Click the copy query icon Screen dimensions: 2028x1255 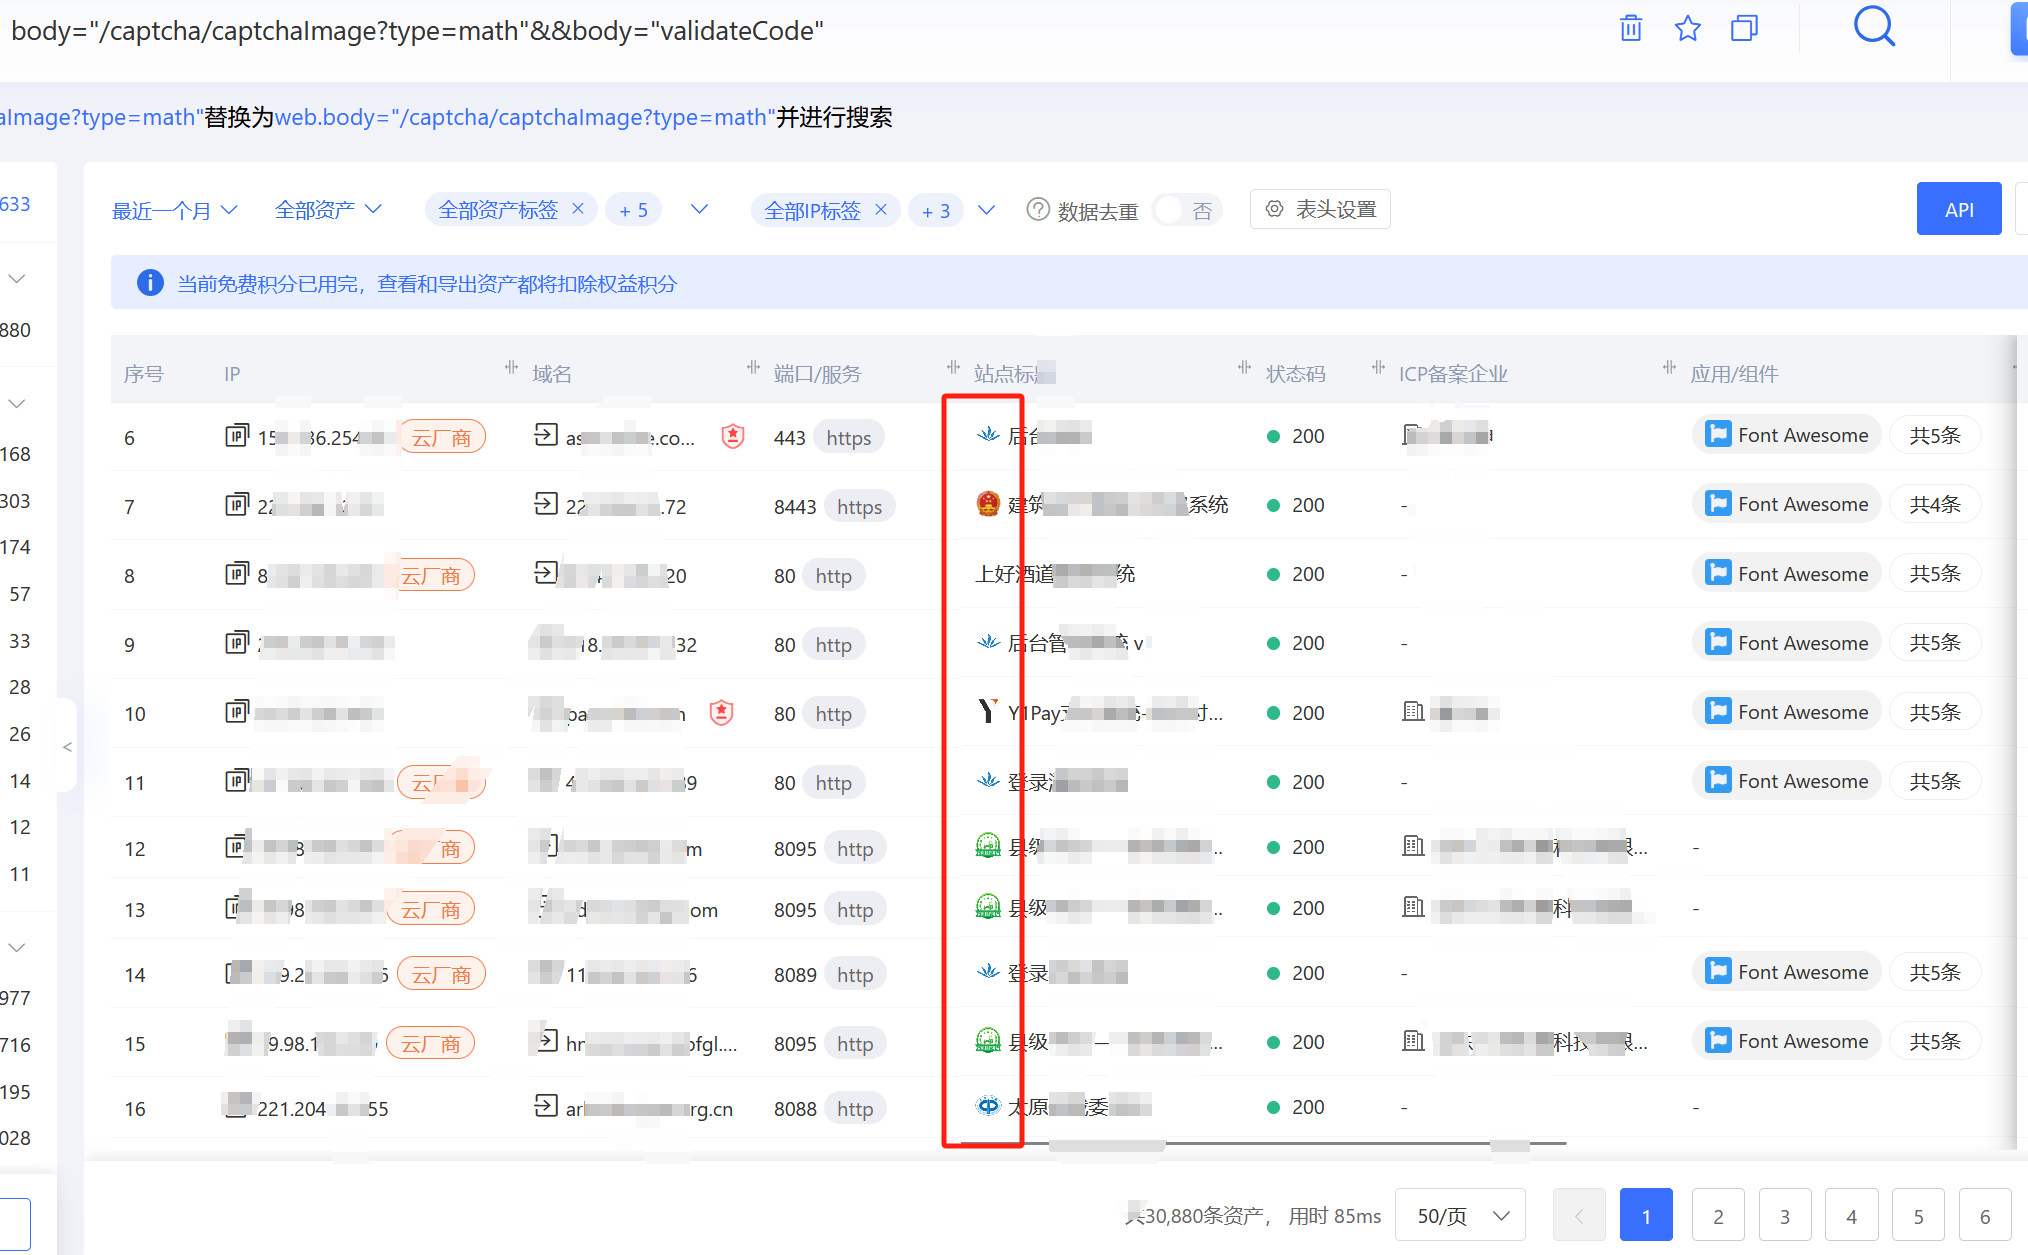tap(1744, 28)
